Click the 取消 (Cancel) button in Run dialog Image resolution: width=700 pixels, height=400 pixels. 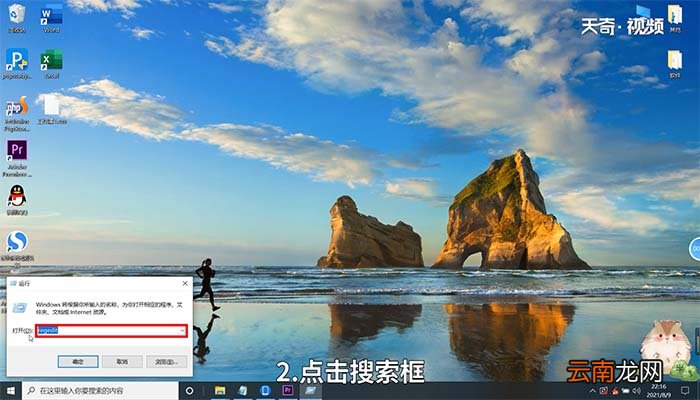click(x=122, y=362)
